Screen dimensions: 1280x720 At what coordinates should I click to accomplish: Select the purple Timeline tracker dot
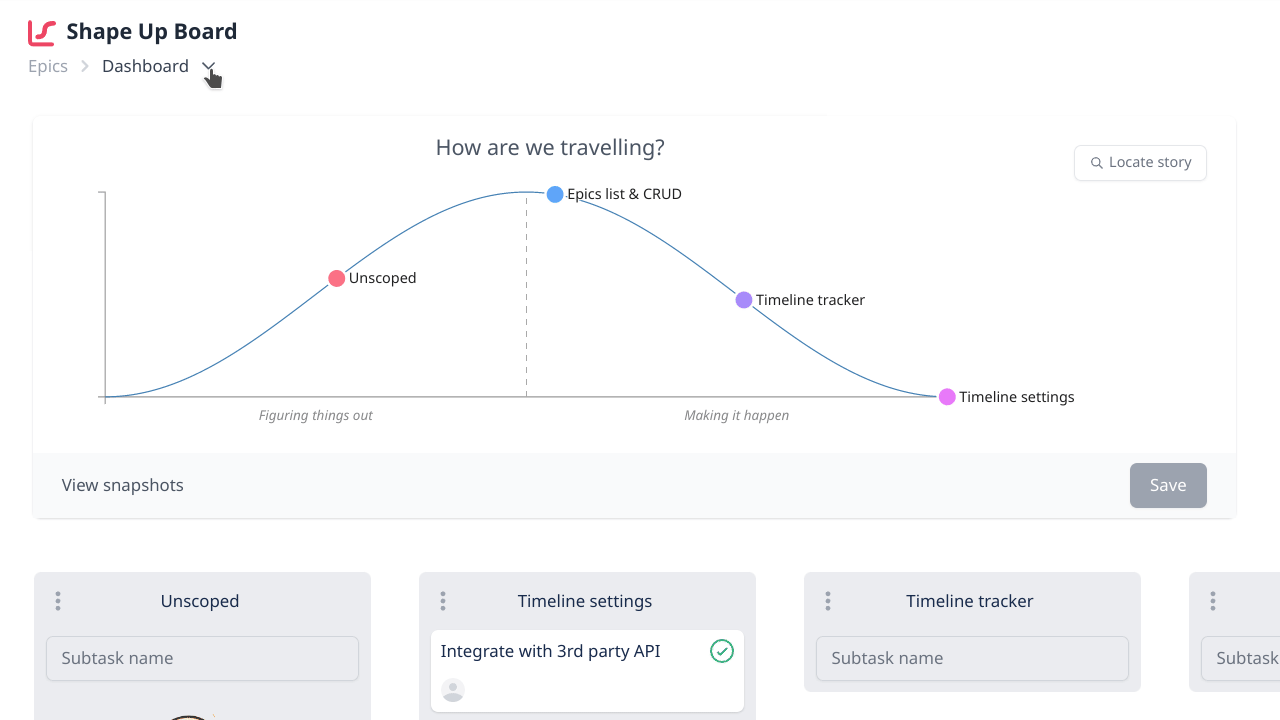744,300
